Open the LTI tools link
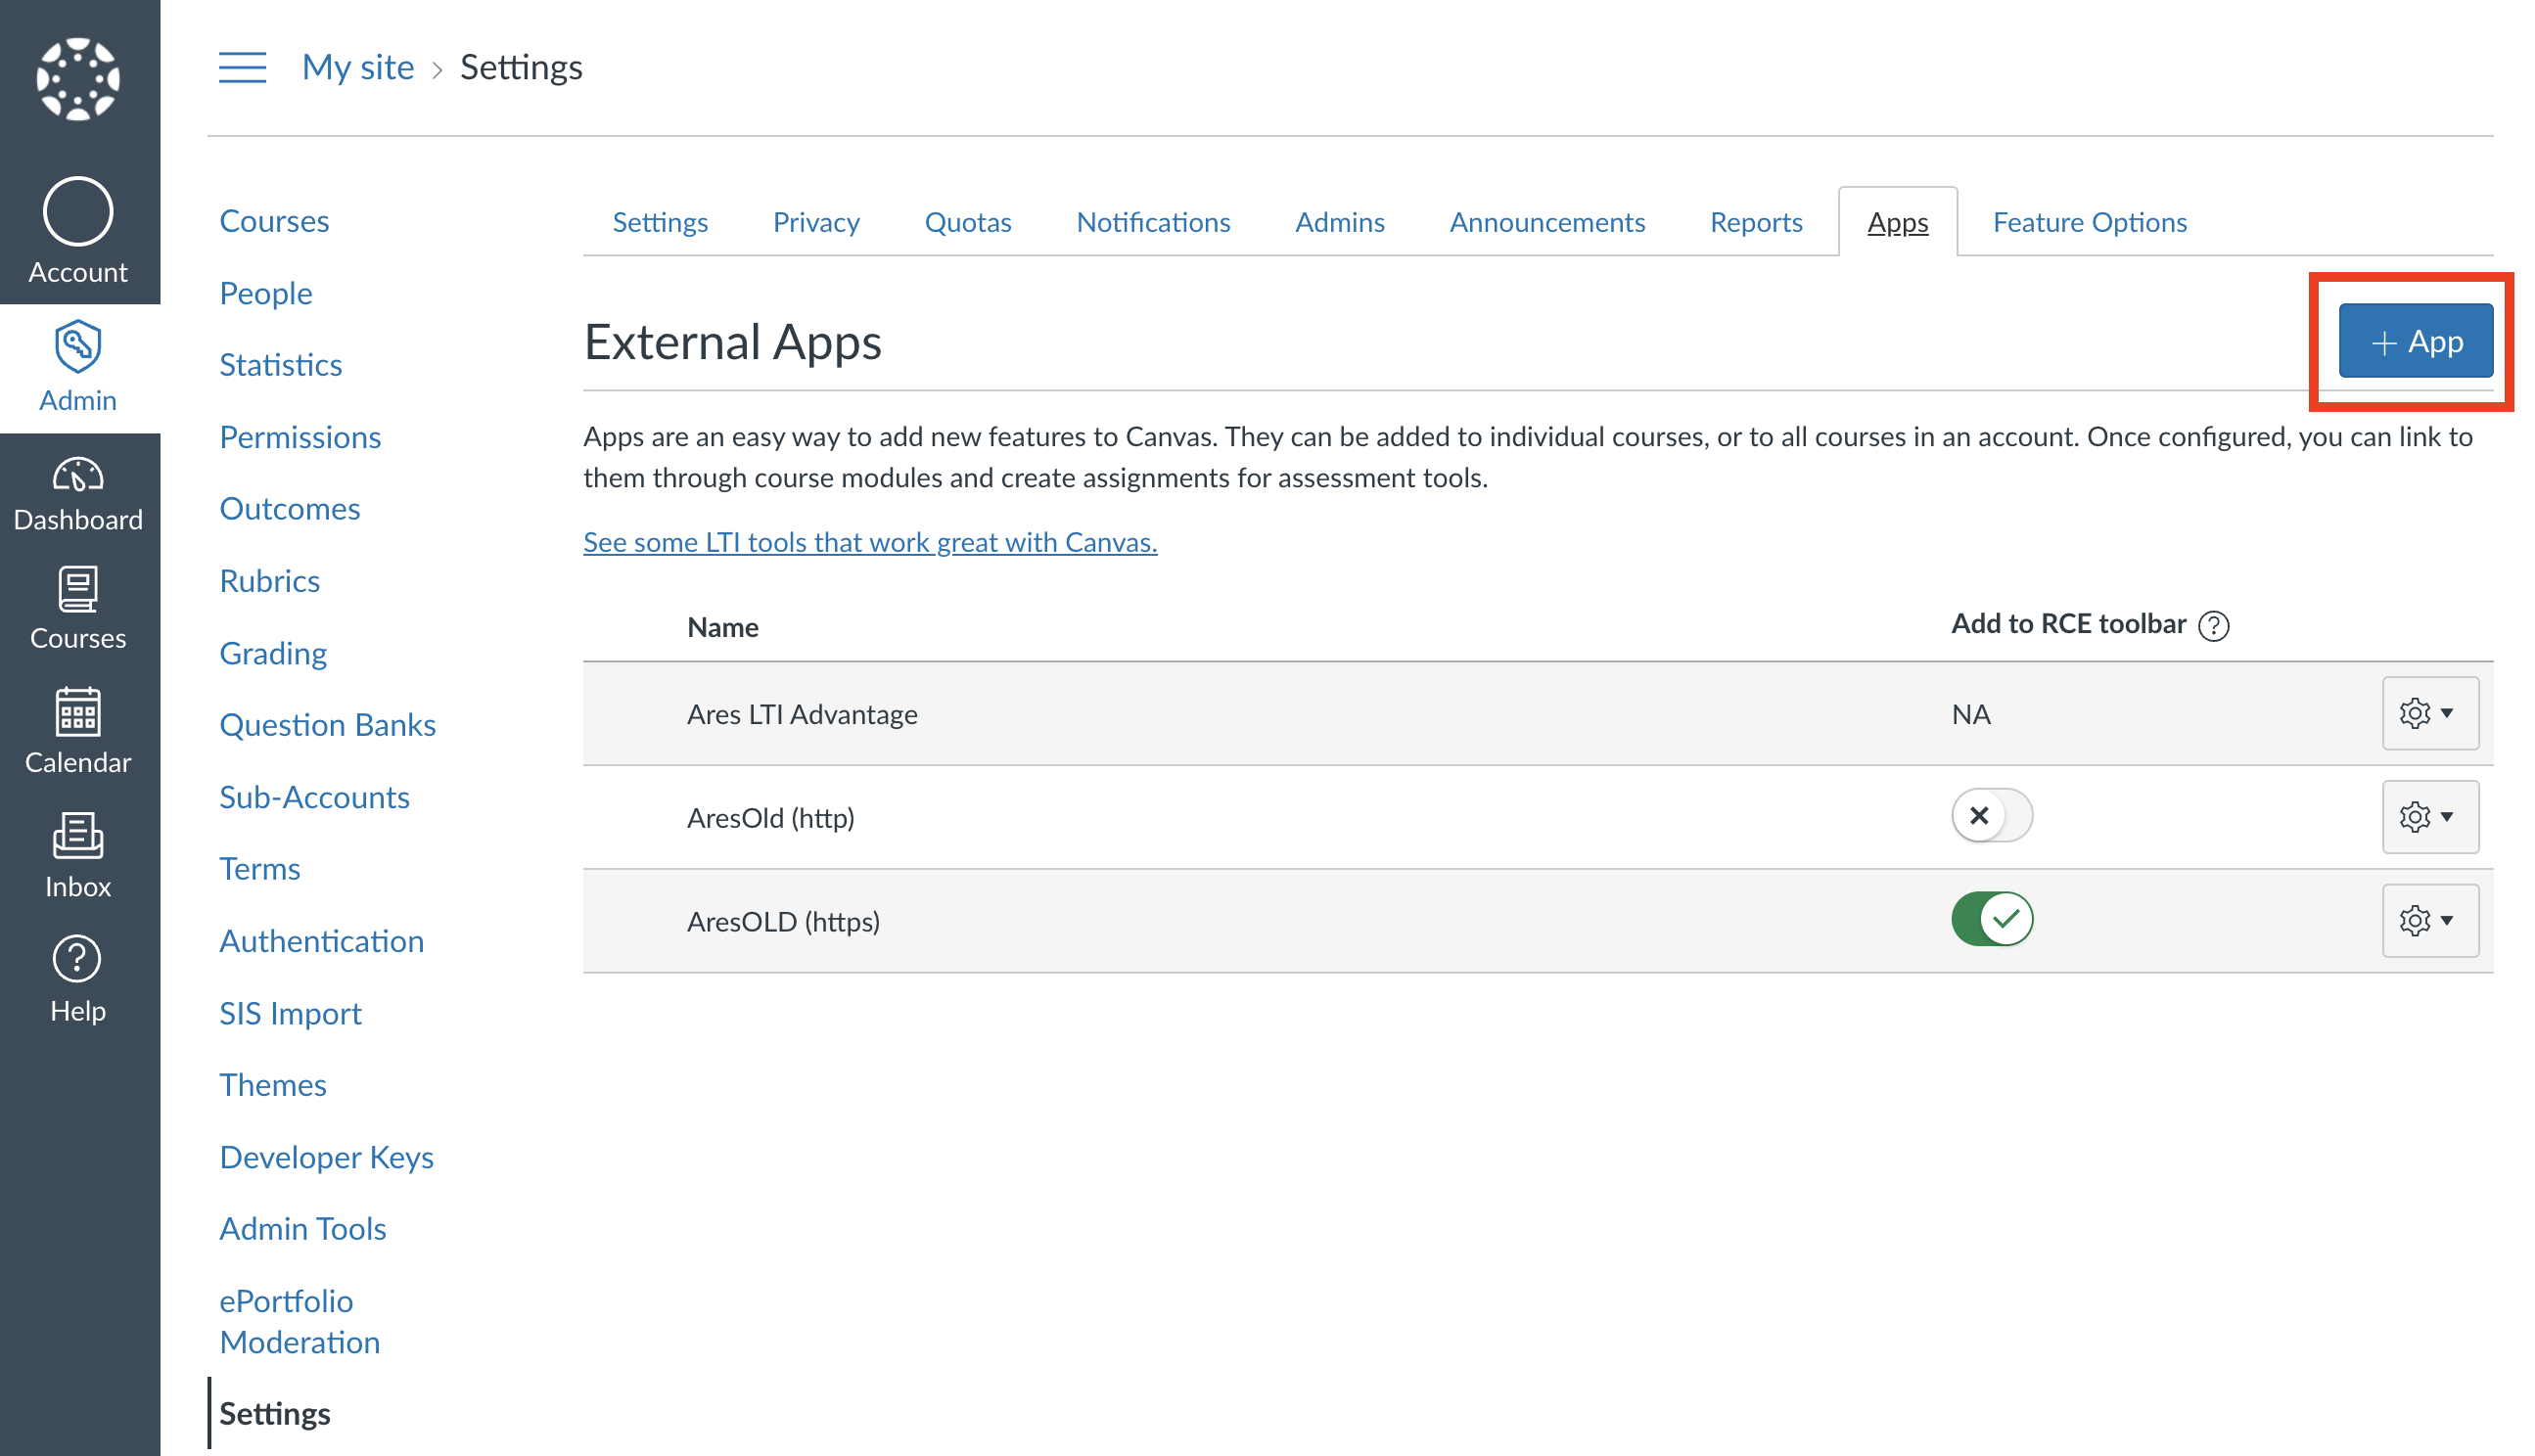 869,542
